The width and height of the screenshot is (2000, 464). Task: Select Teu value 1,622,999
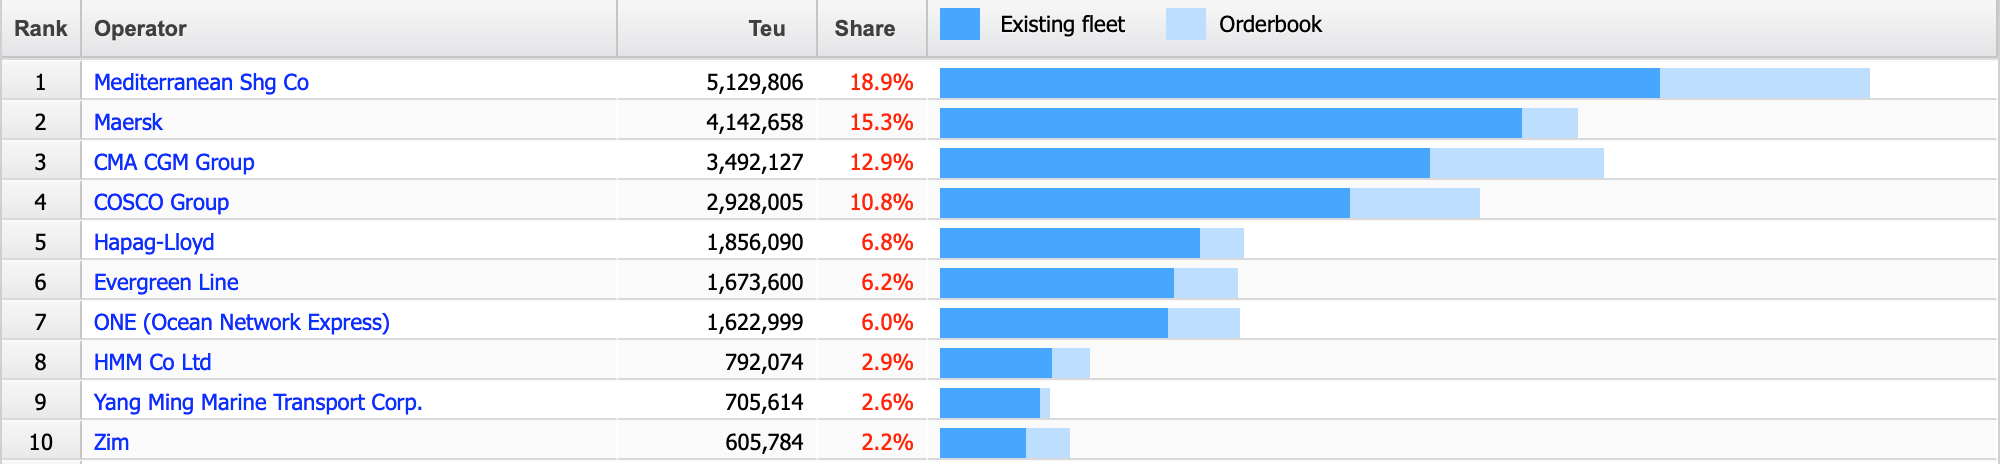(754, 322)
